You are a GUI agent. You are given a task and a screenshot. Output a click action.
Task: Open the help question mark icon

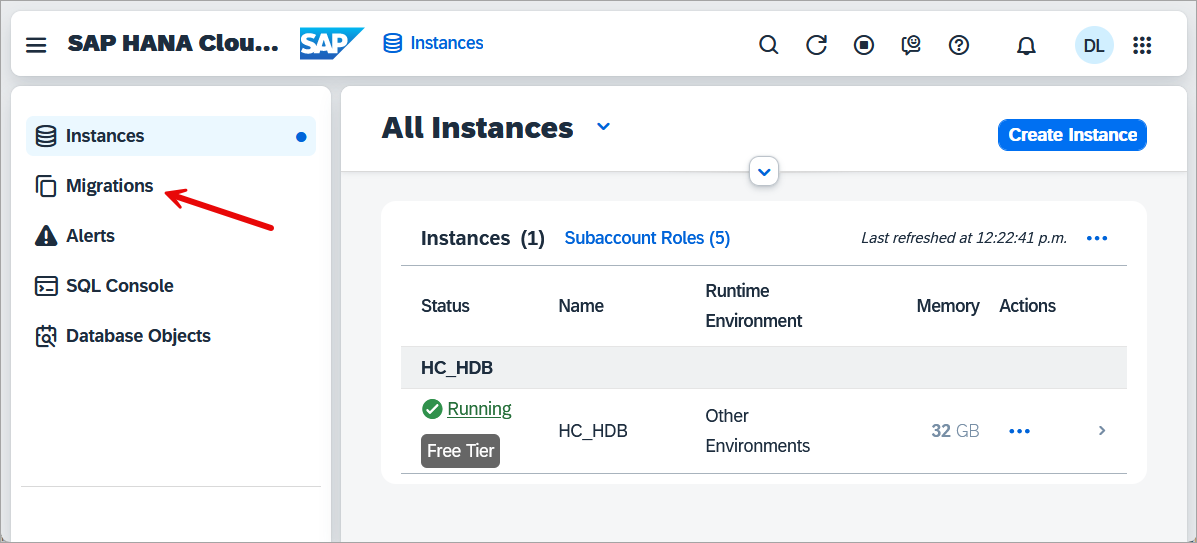(x=959, y=45)
